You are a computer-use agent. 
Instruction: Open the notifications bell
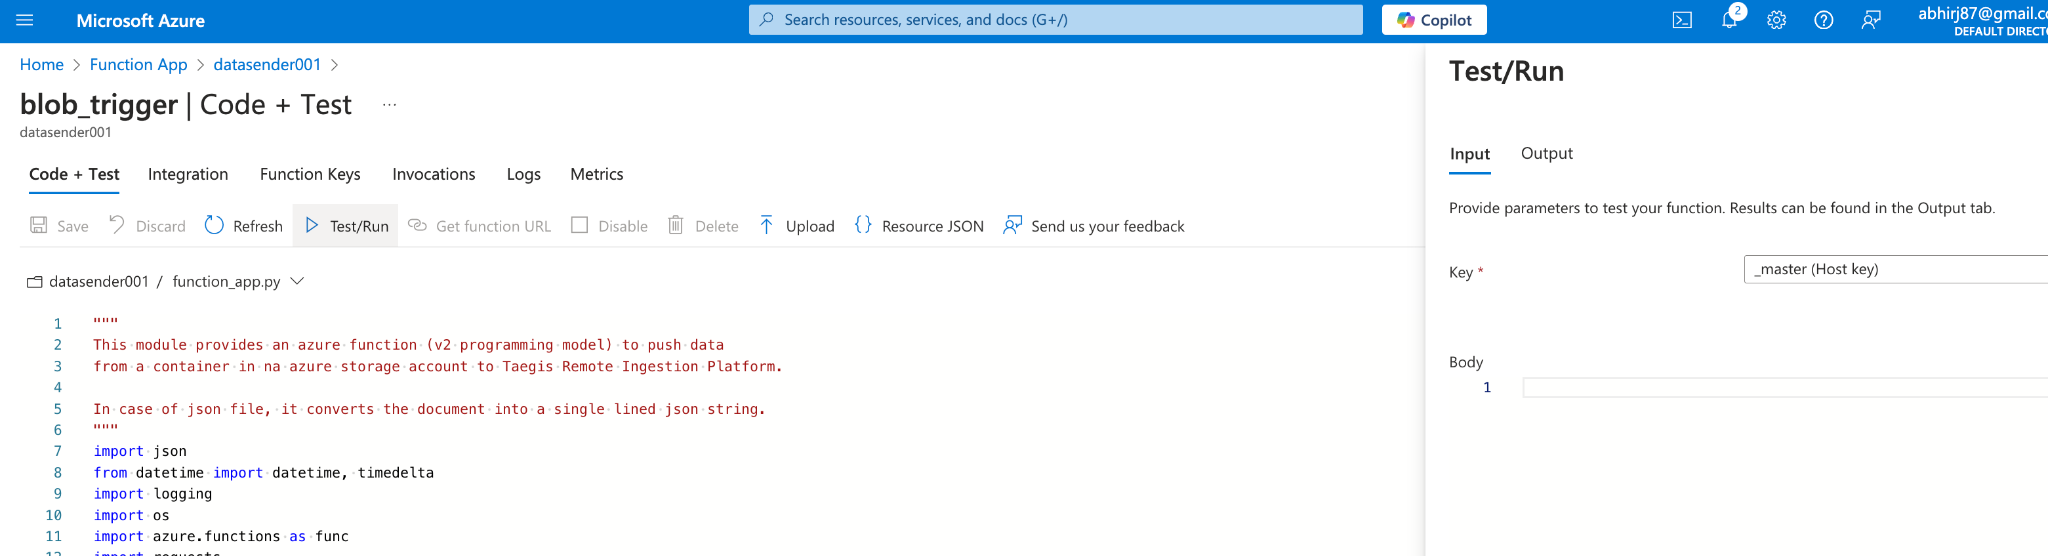coord(1729,20)
